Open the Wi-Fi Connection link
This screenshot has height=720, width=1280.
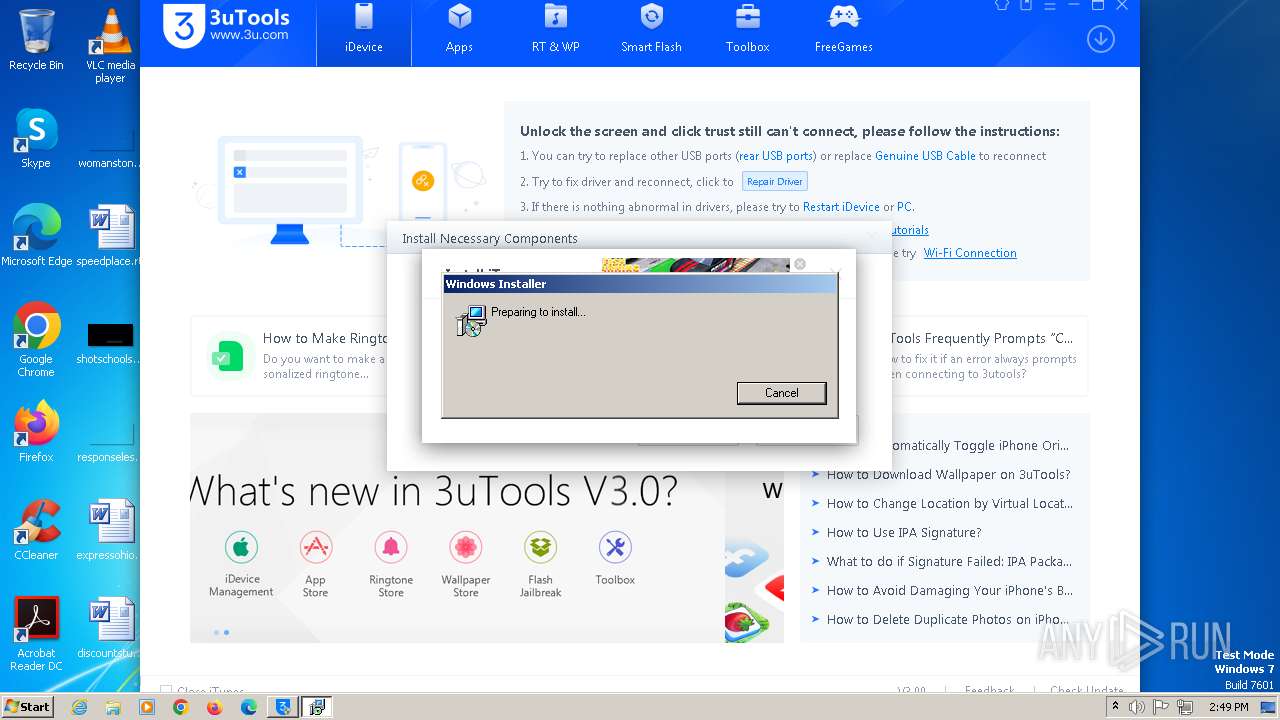point(970,253)
